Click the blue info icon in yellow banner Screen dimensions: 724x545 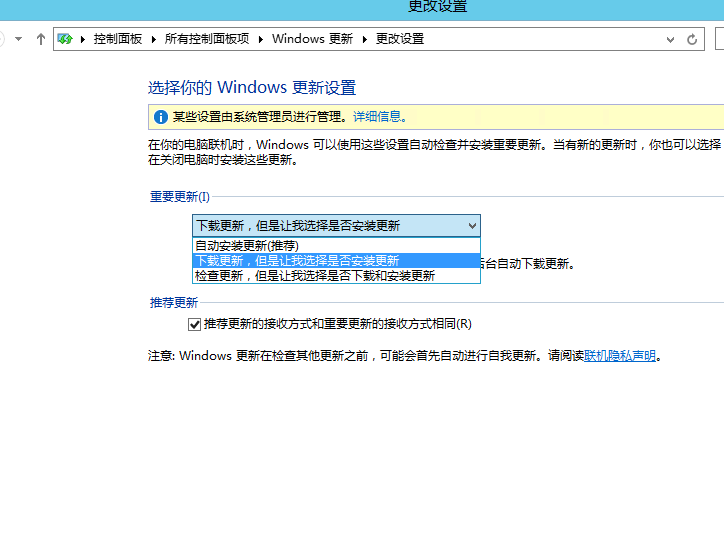tap(160, 117)
